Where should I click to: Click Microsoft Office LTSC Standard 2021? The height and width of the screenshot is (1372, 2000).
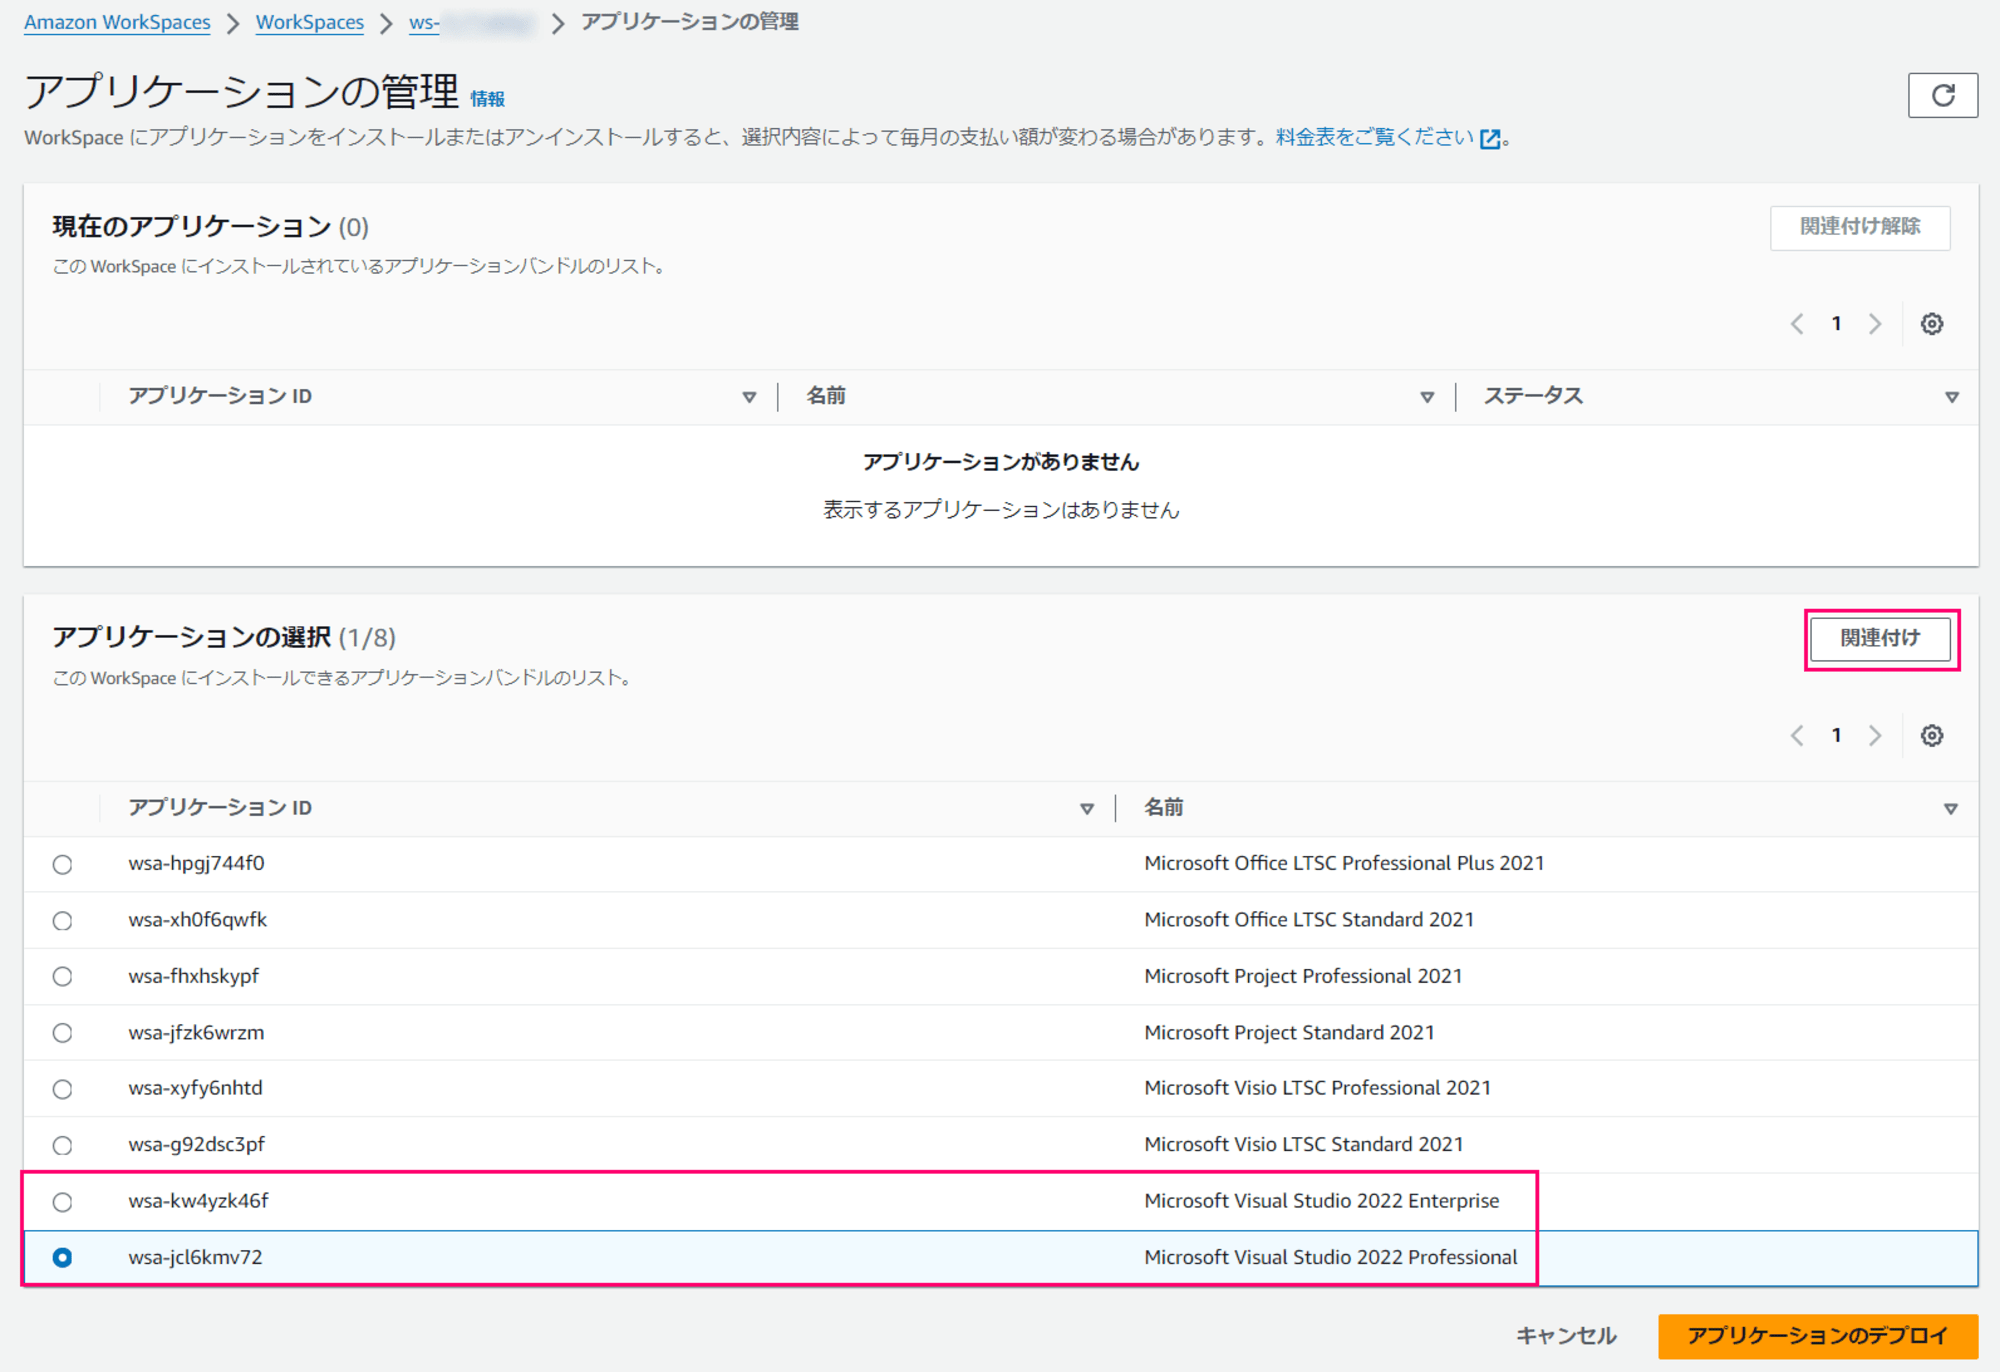point(1309,919)
